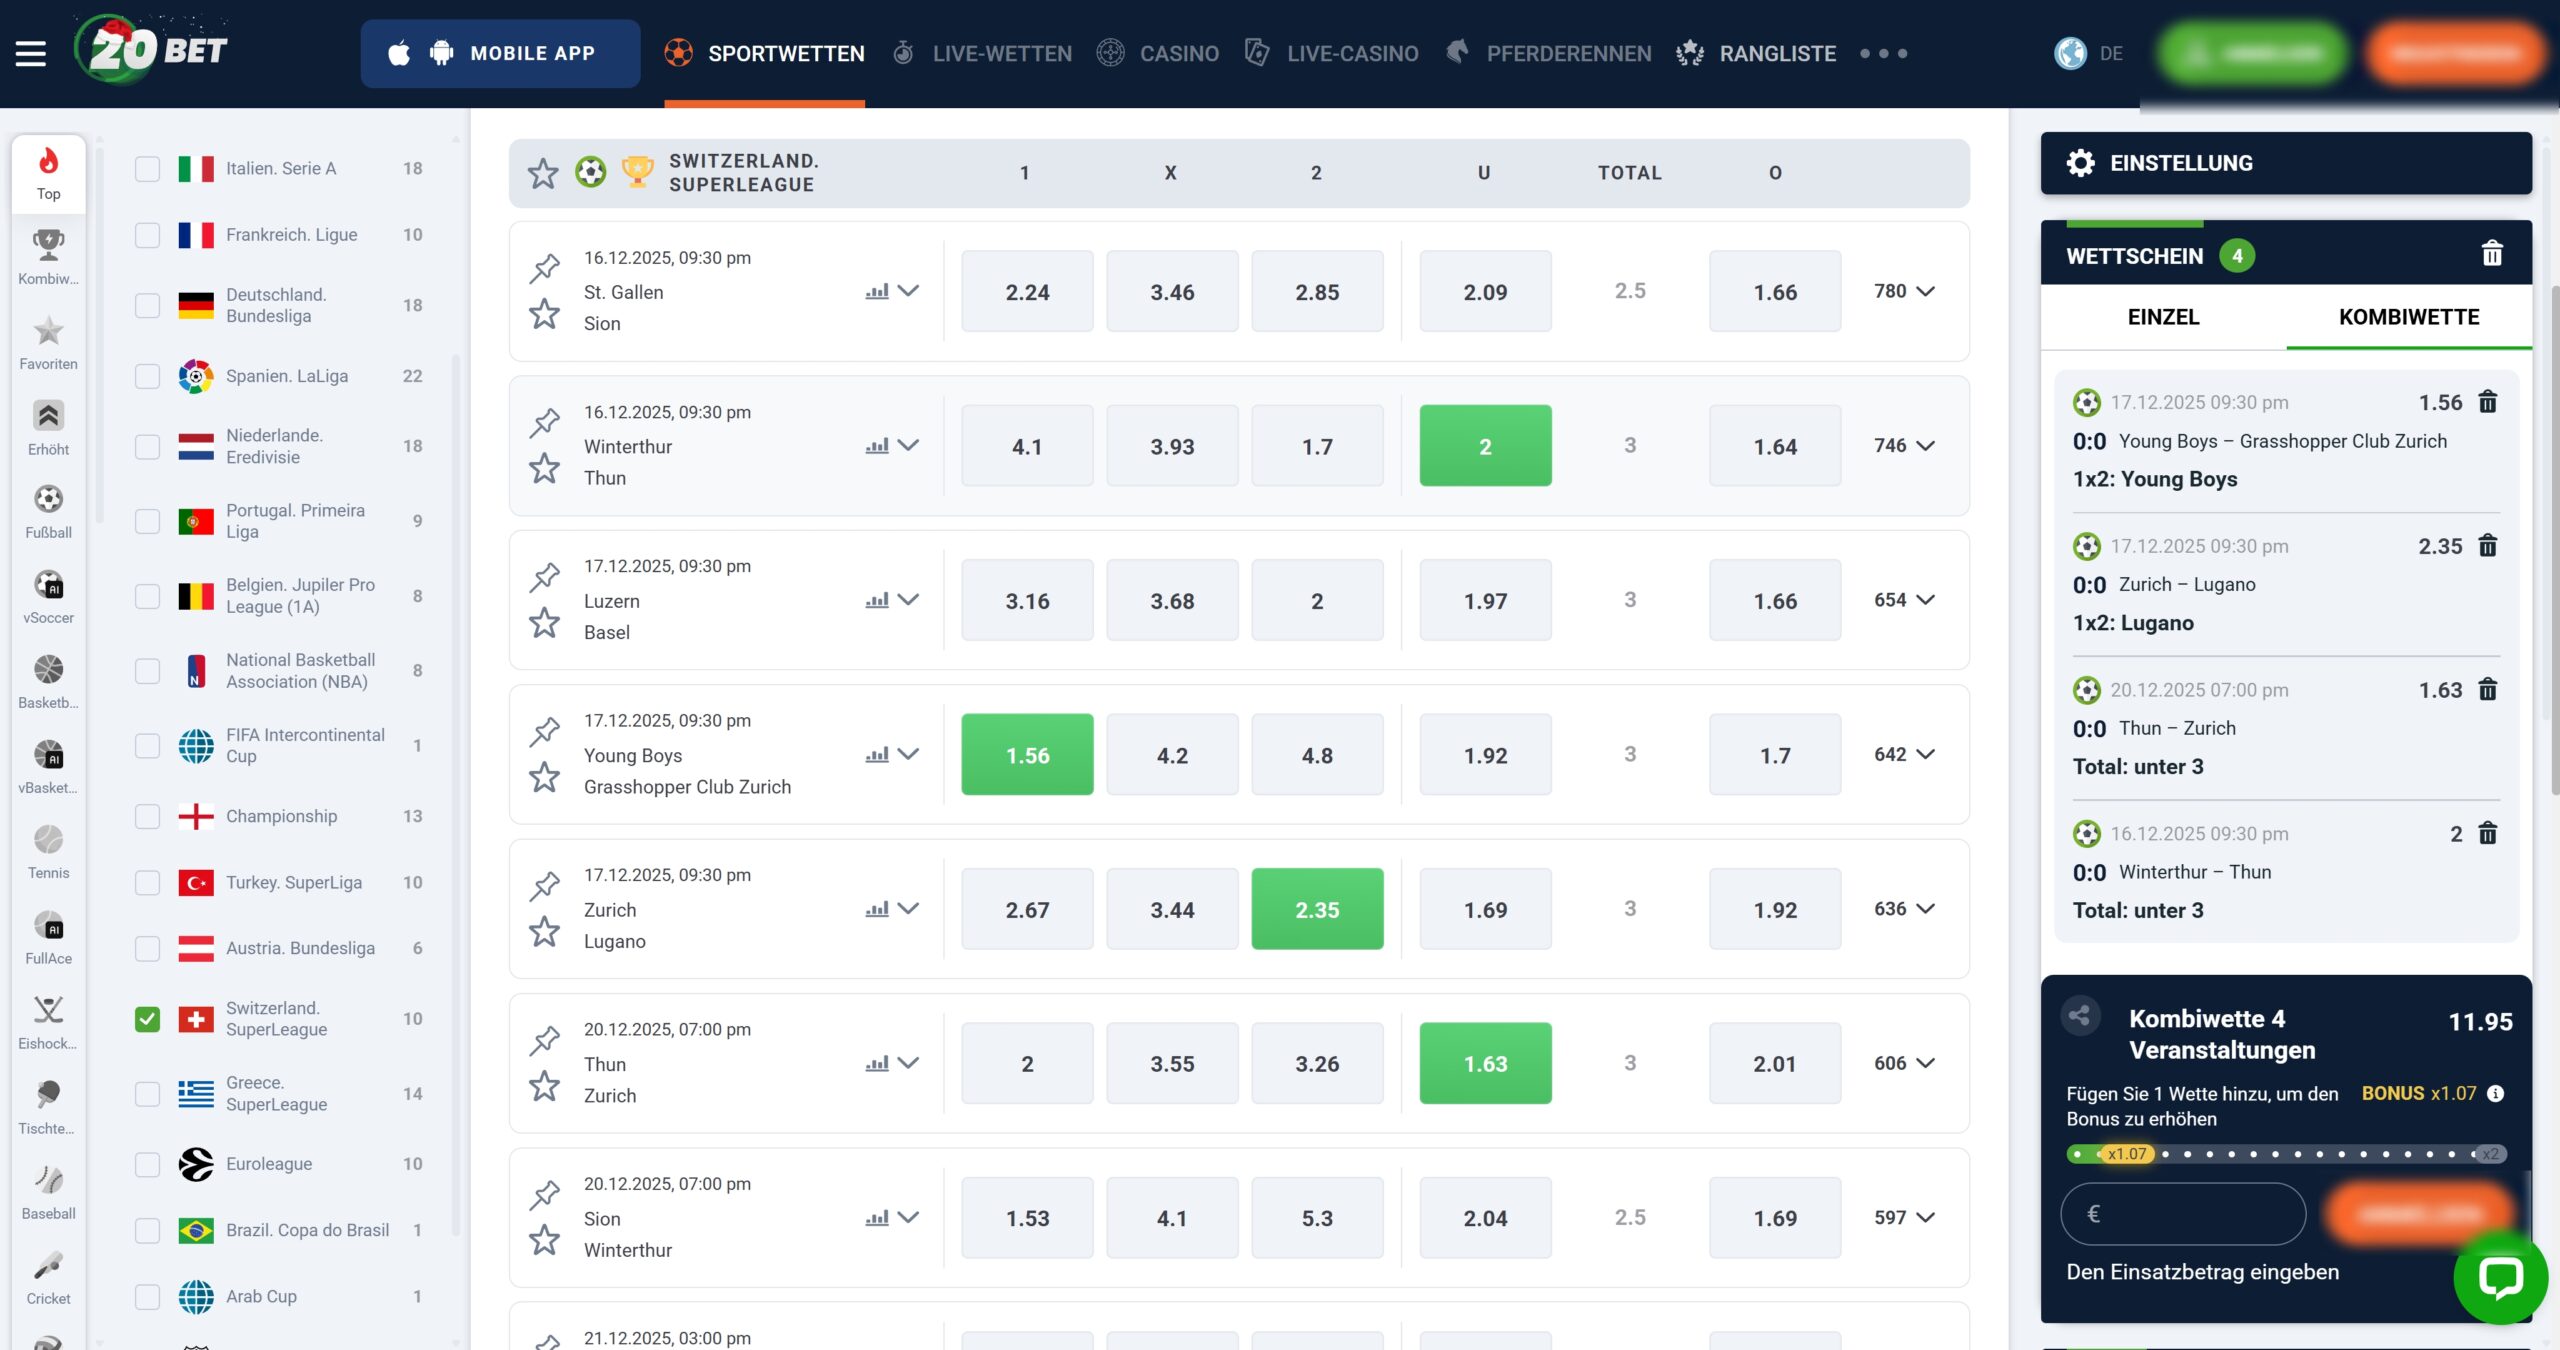This screenshot has height=1350, width=2560.
Task: Open bet slip settings gear icon
Action: pos(2081,163)
